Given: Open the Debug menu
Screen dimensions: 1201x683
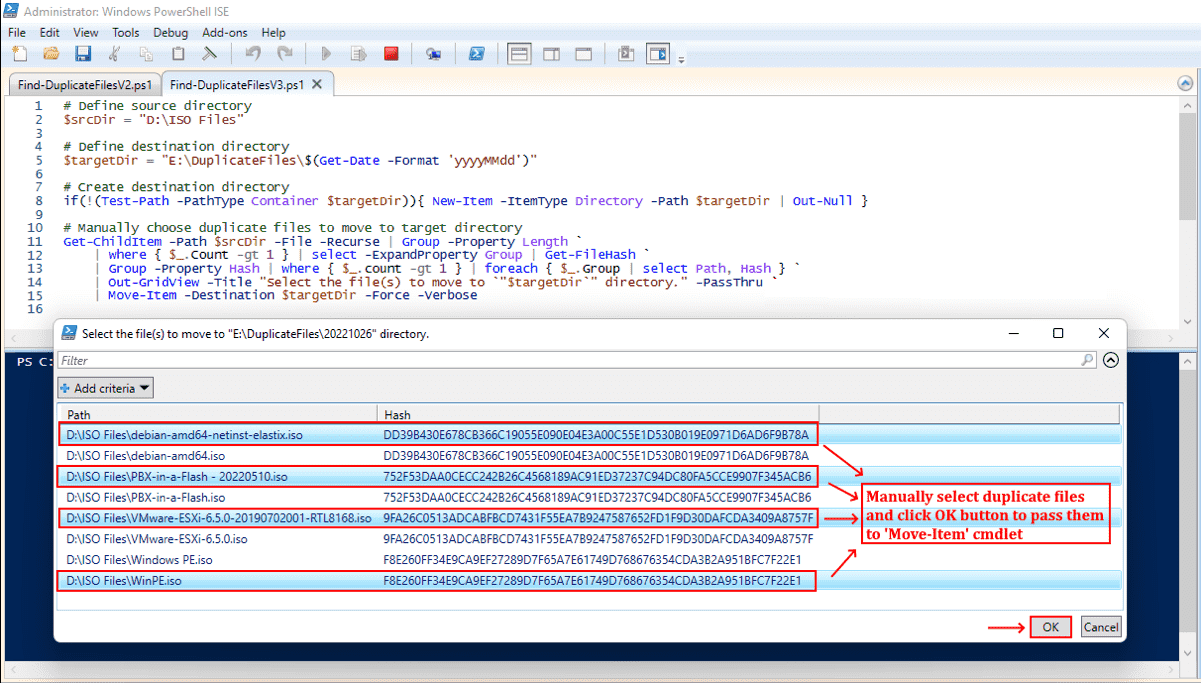Looking at the screenshot, I should (x=170, y=32).
